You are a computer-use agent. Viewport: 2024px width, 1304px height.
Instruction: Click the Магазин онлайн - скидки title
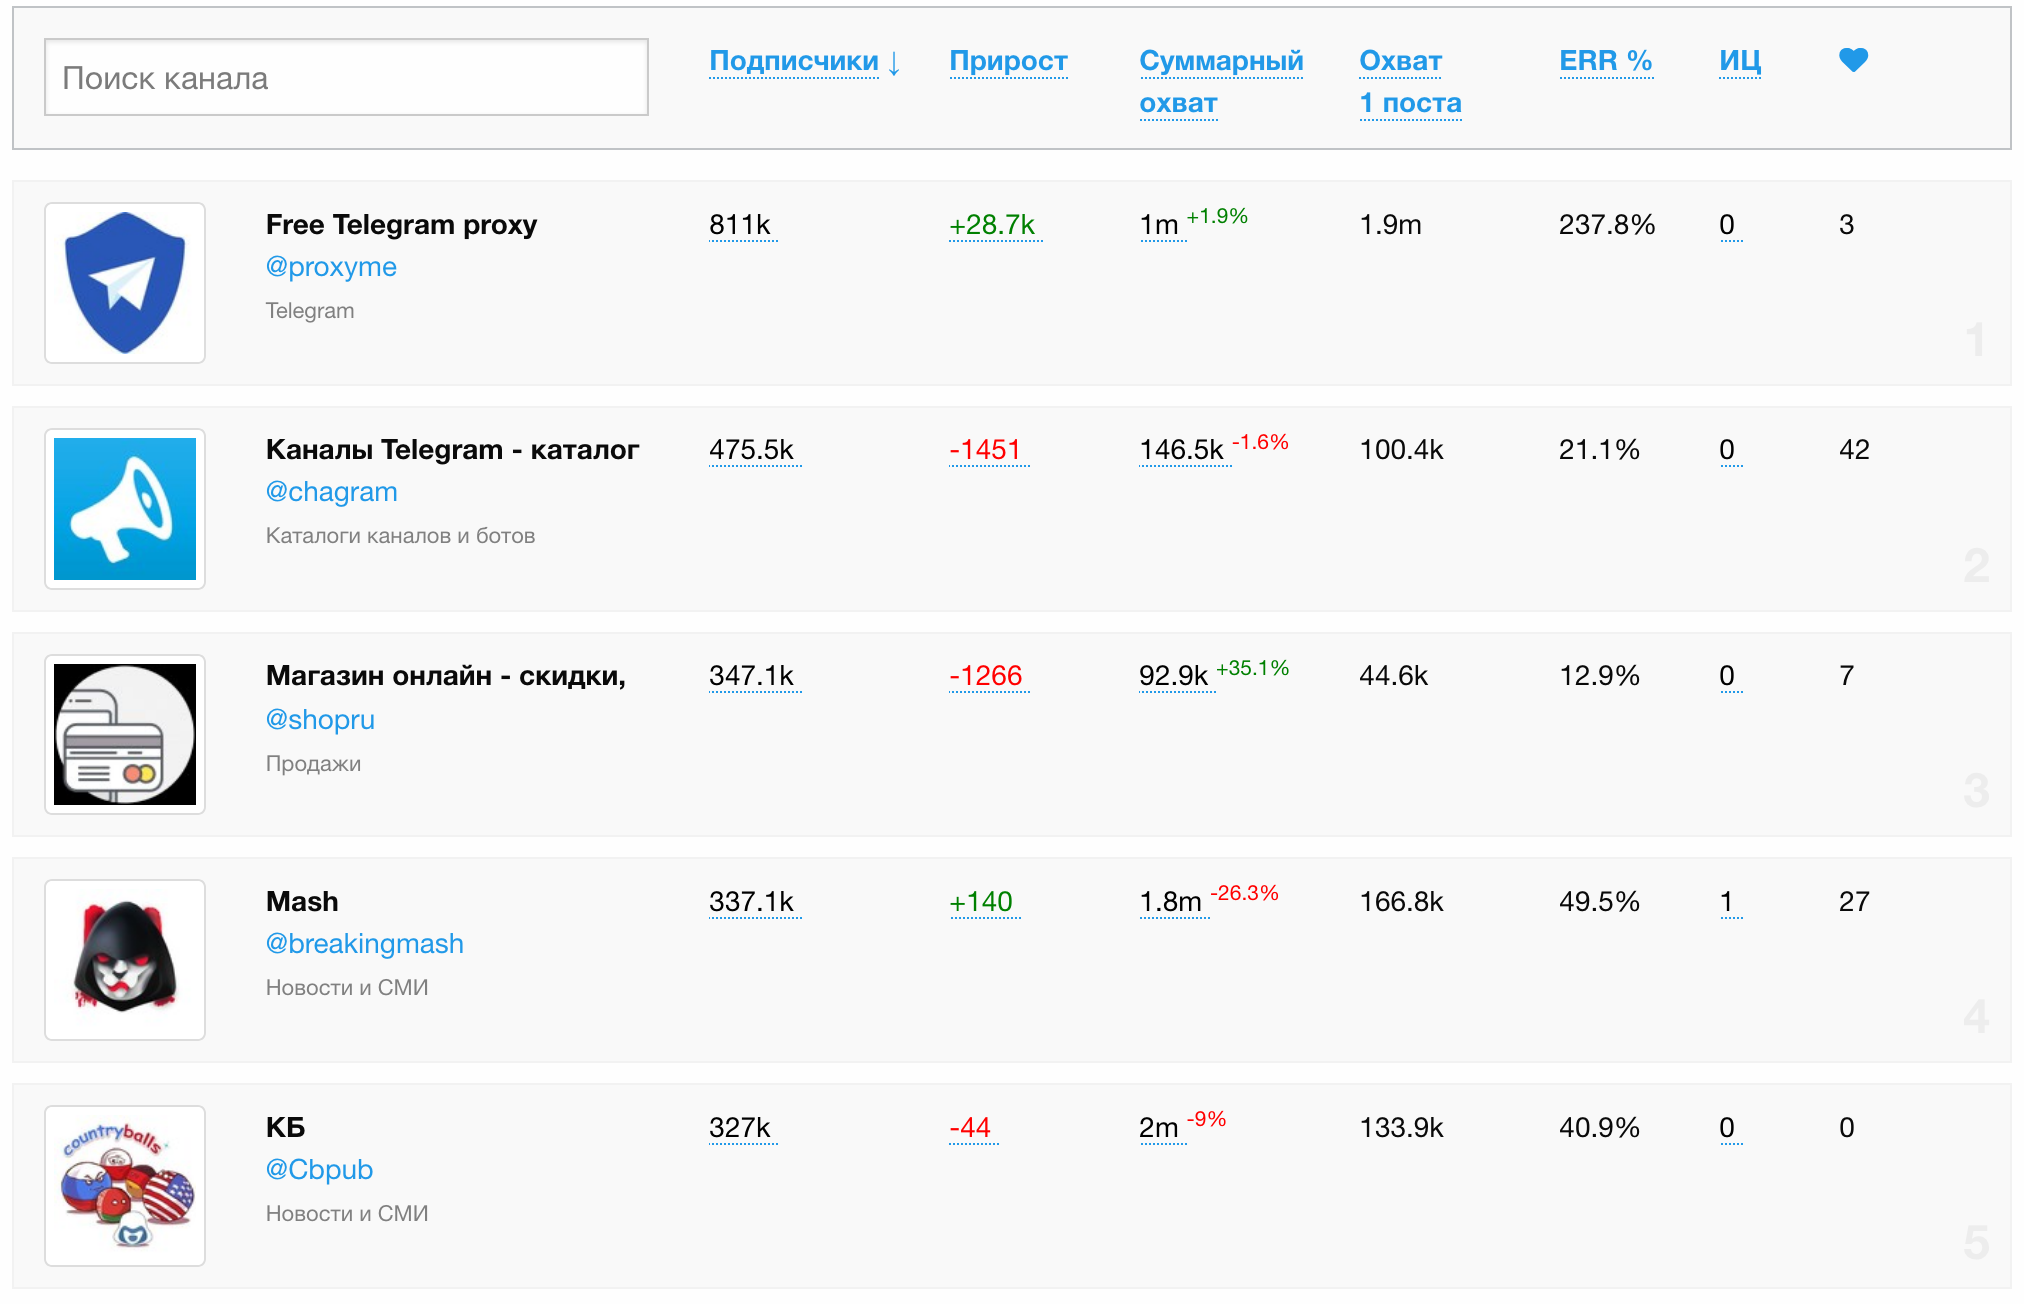pyautogui.click(x=446, y=676)
